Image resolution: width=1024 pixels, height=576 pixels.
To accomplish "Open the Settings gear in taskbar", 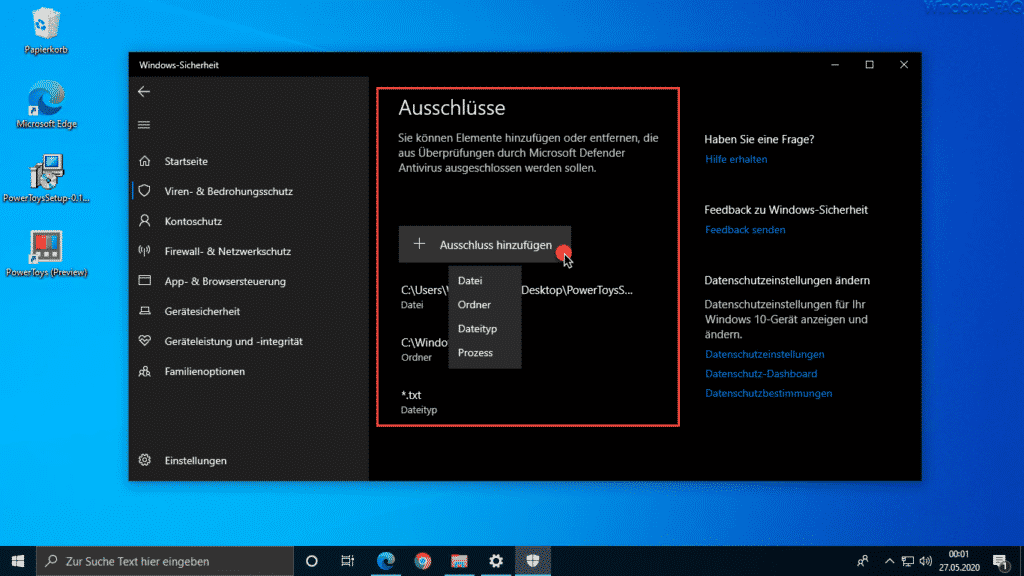I will (x=496, y=561).
